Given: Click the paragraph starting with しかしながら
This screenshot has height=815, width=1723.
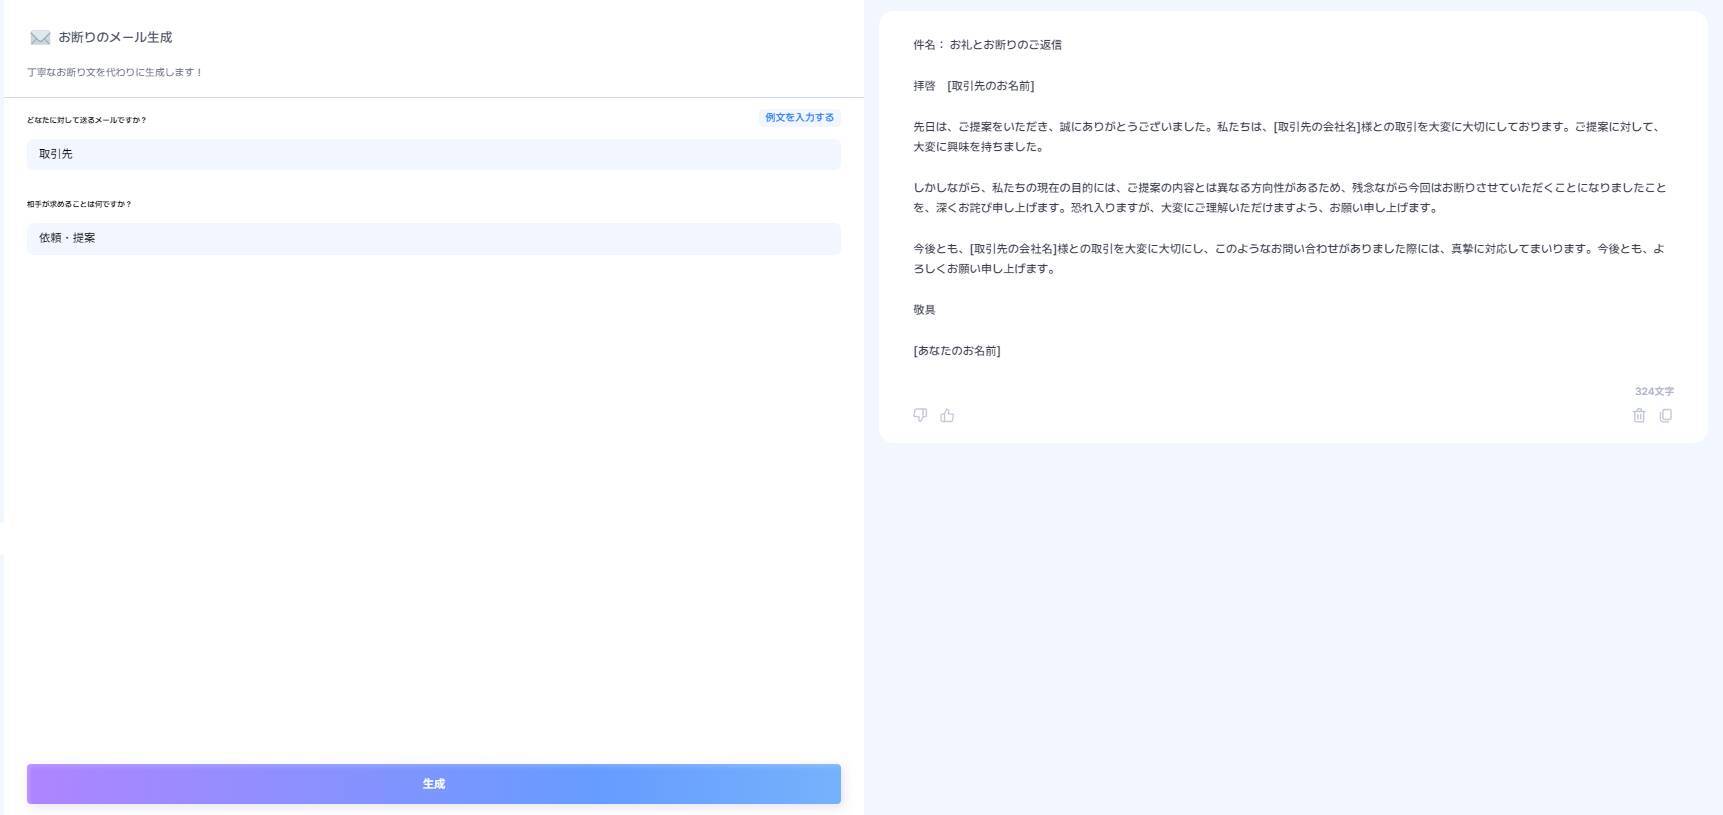Looking at the screenshot, I should tap(1288, 198).
